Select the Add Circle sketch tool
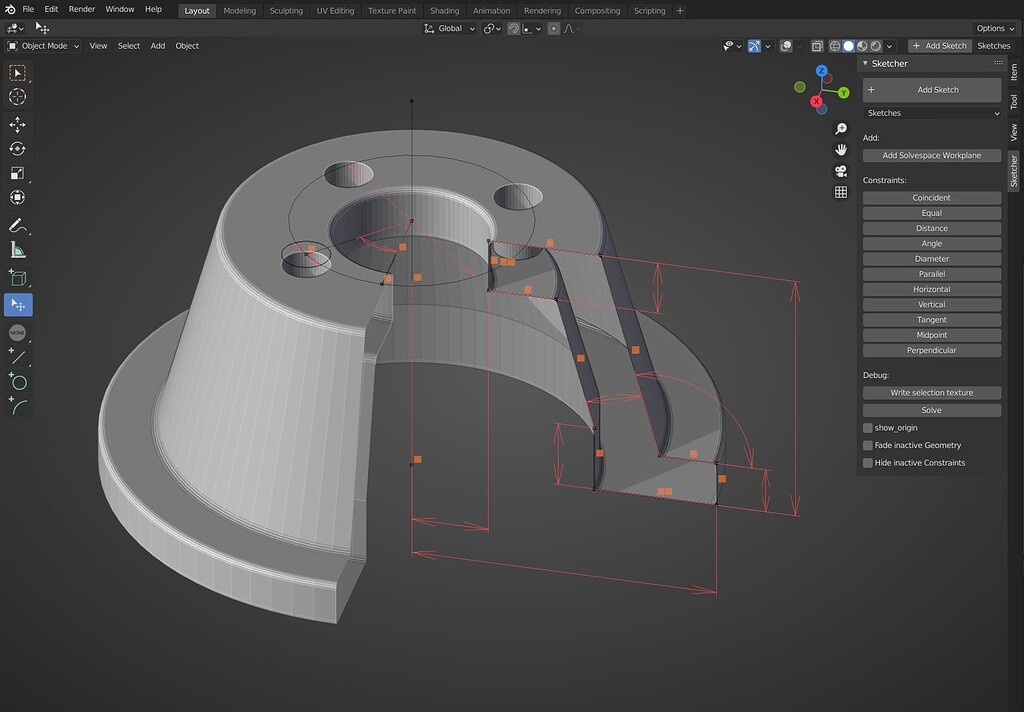The height and width of the screenshot is (712, 1024). coord(17,381)
